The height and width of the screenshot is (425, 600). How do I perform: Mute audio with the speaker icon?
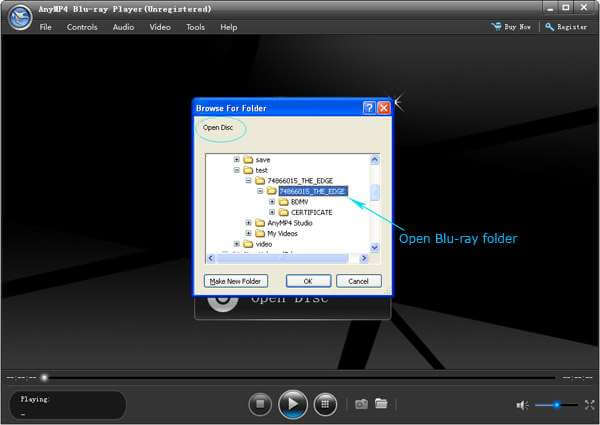click(x=522, y=405)
